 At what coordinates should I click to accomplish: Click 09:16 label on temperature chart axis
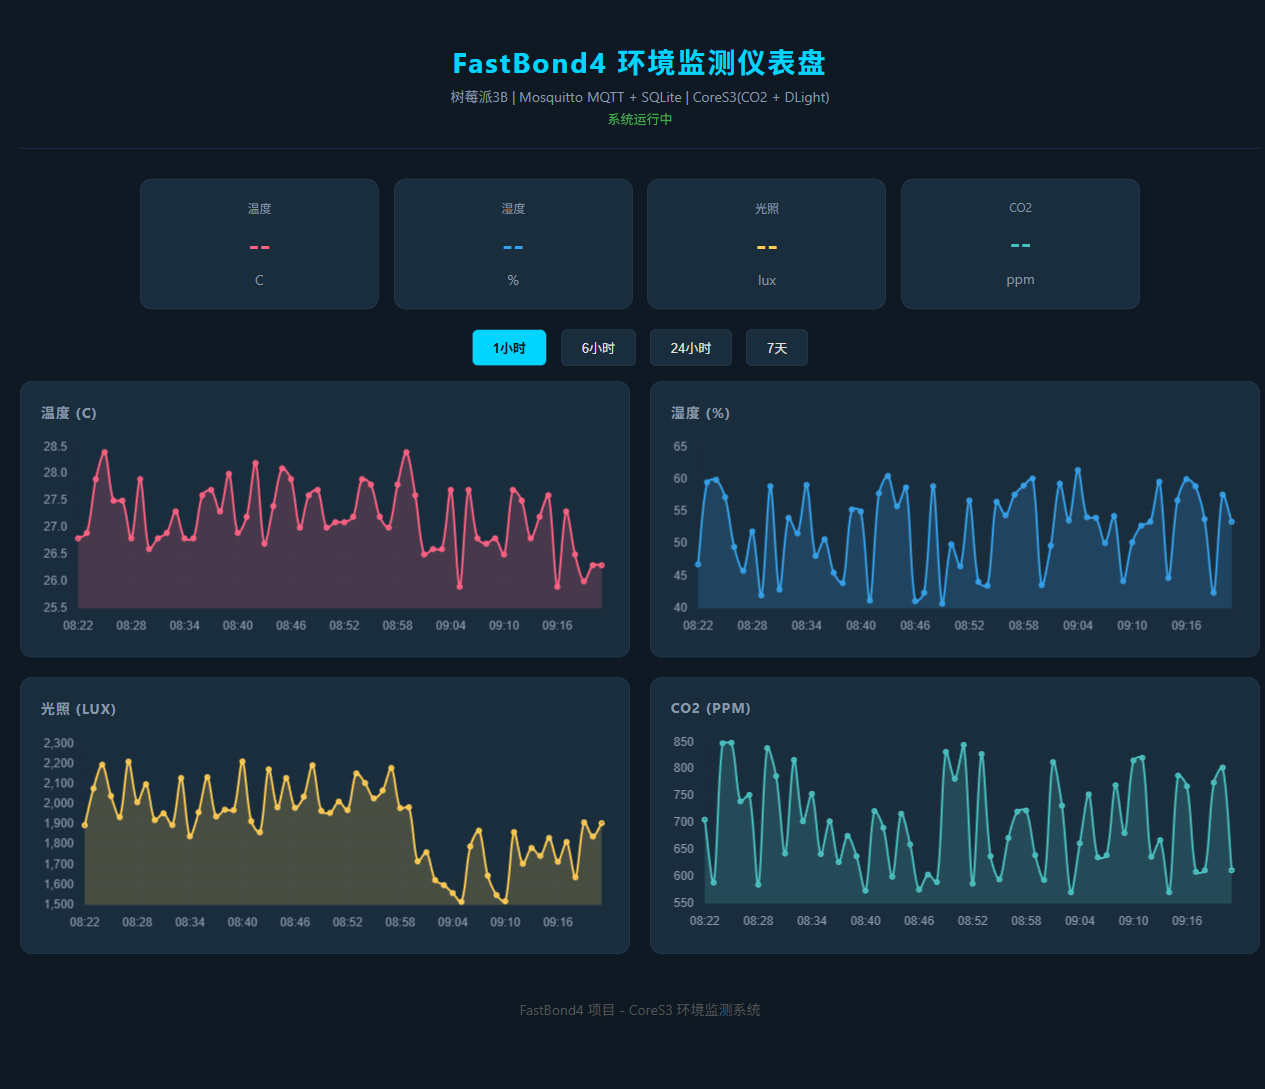pos(557,625)
